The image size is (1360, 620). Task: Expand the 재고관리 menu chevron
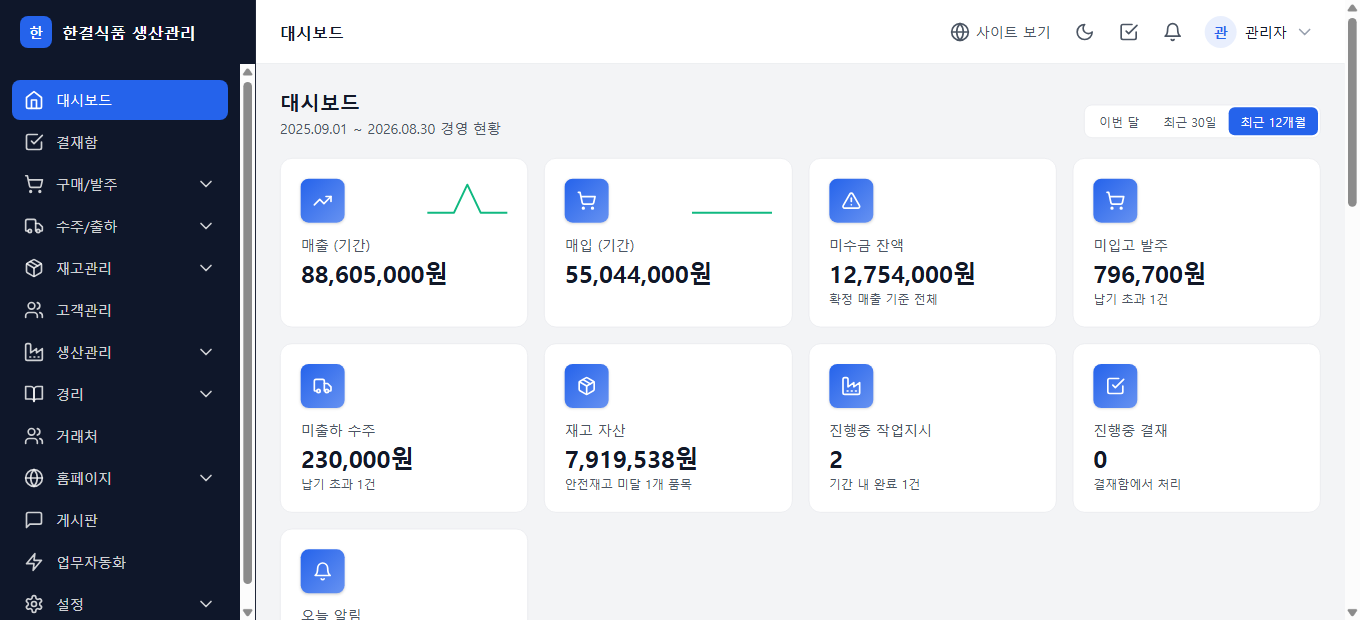tap(206, 268)
